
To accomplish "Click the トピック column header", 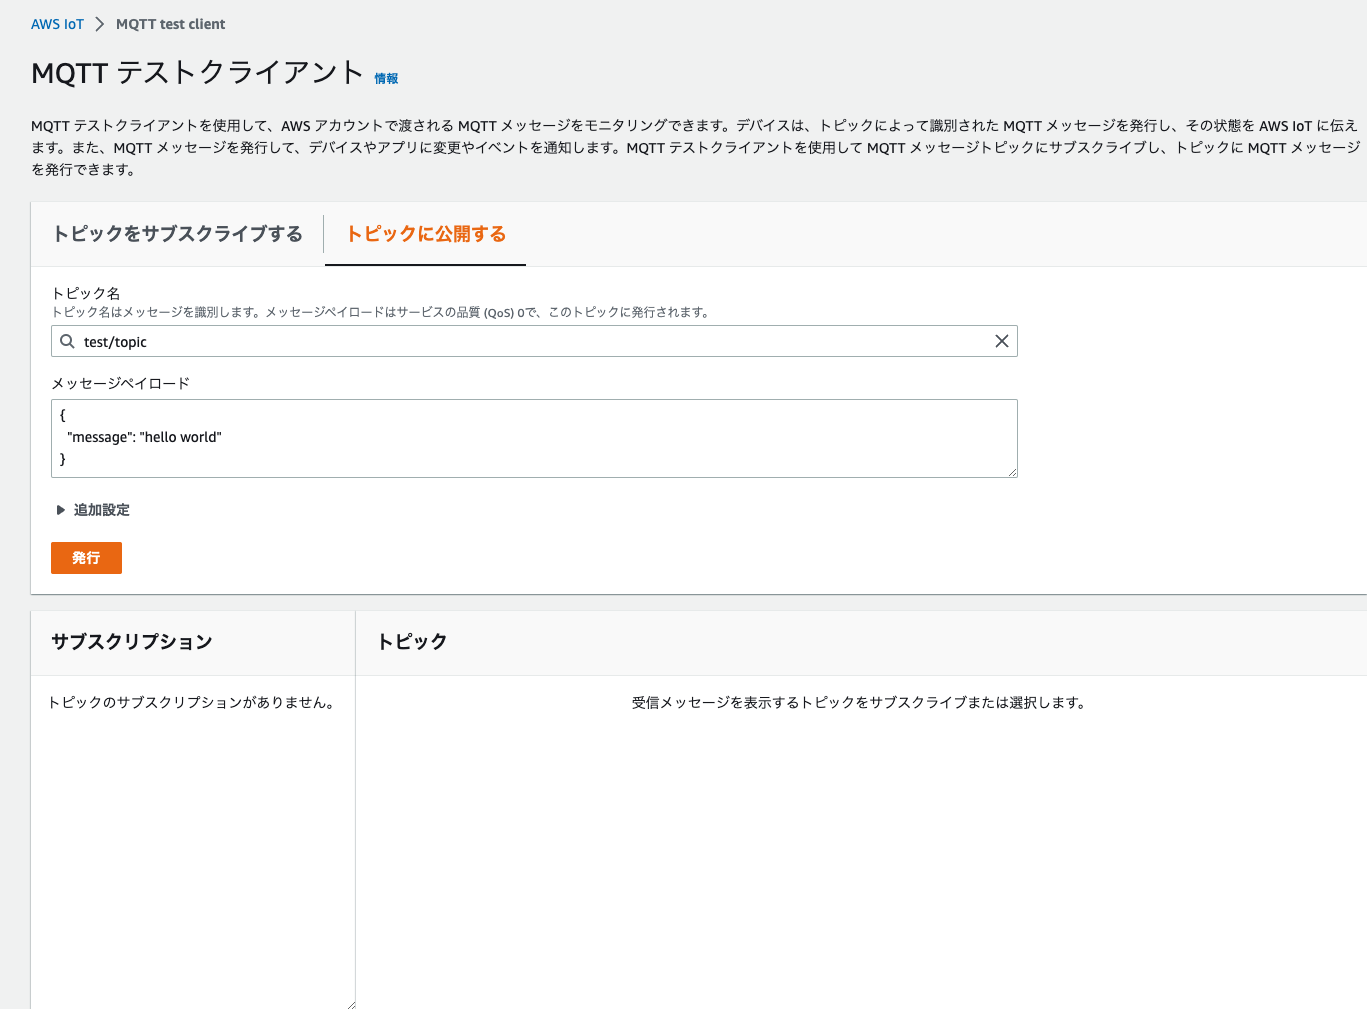I will 411,642.
